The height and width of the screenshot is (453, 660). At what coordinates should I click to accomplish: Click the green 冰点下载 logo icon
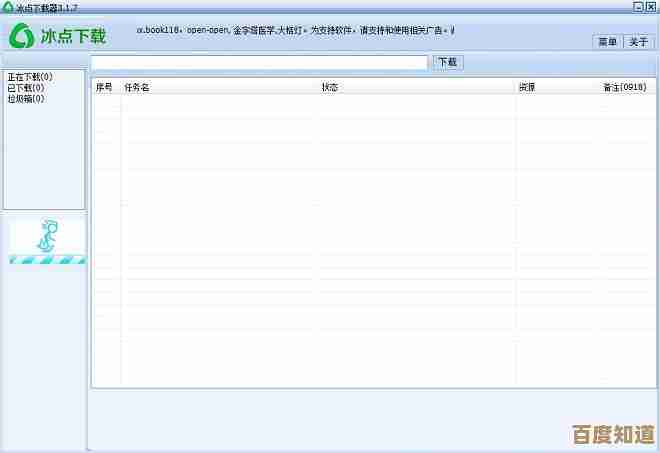click(22, 36)
